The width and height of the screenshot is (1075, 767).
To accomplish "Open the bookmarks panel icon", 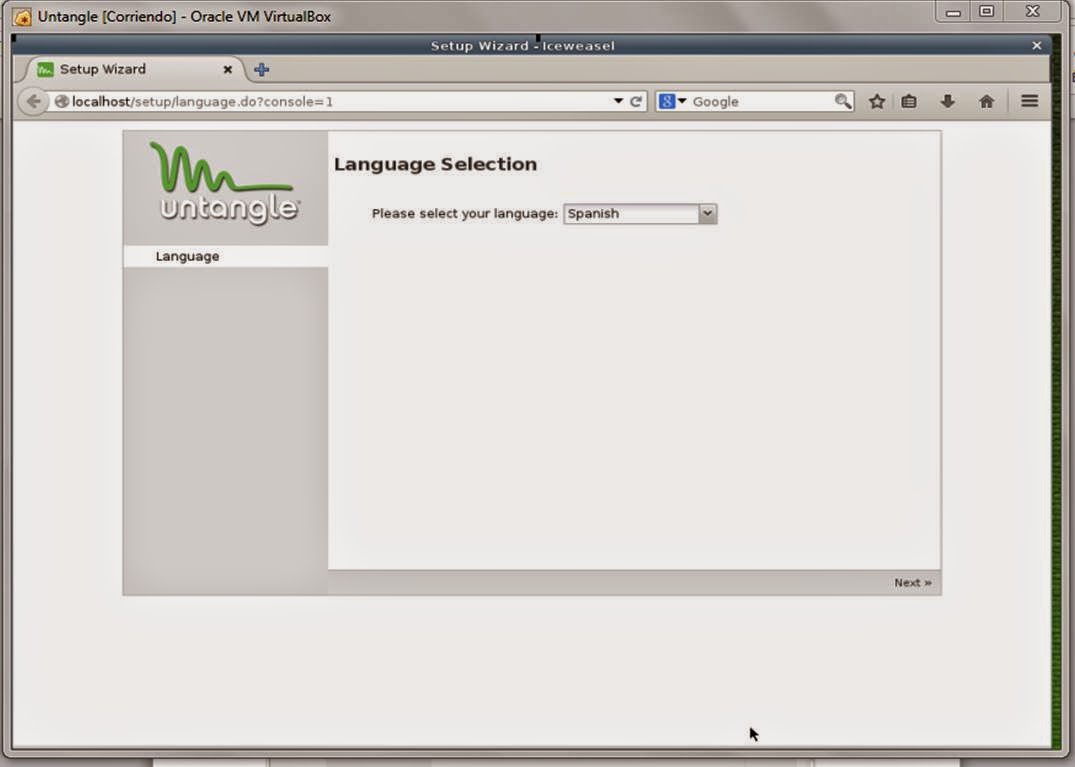I will coord(908,101).
